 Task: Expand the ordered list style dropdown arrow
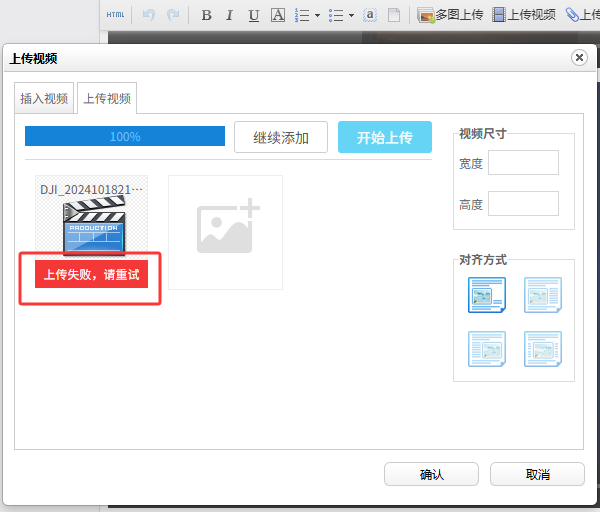[317, 15]
